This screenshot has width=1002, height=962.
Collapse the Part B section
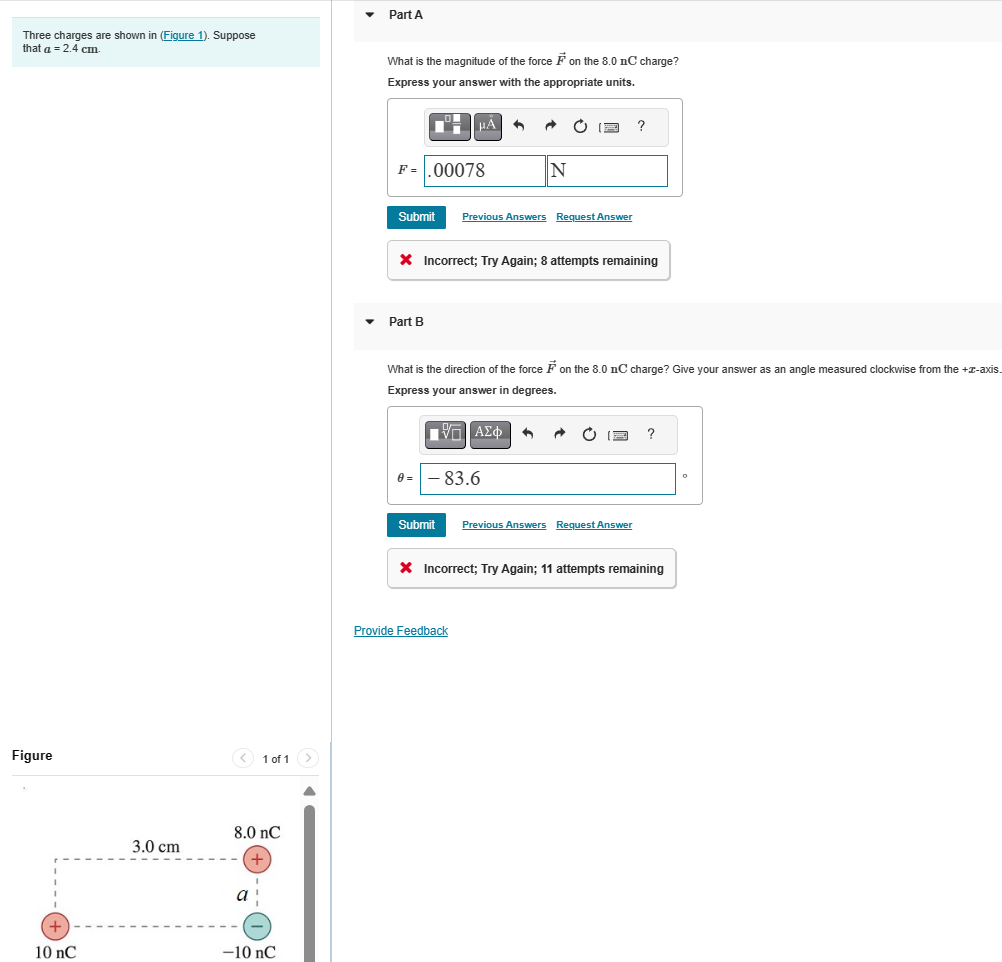371,322
